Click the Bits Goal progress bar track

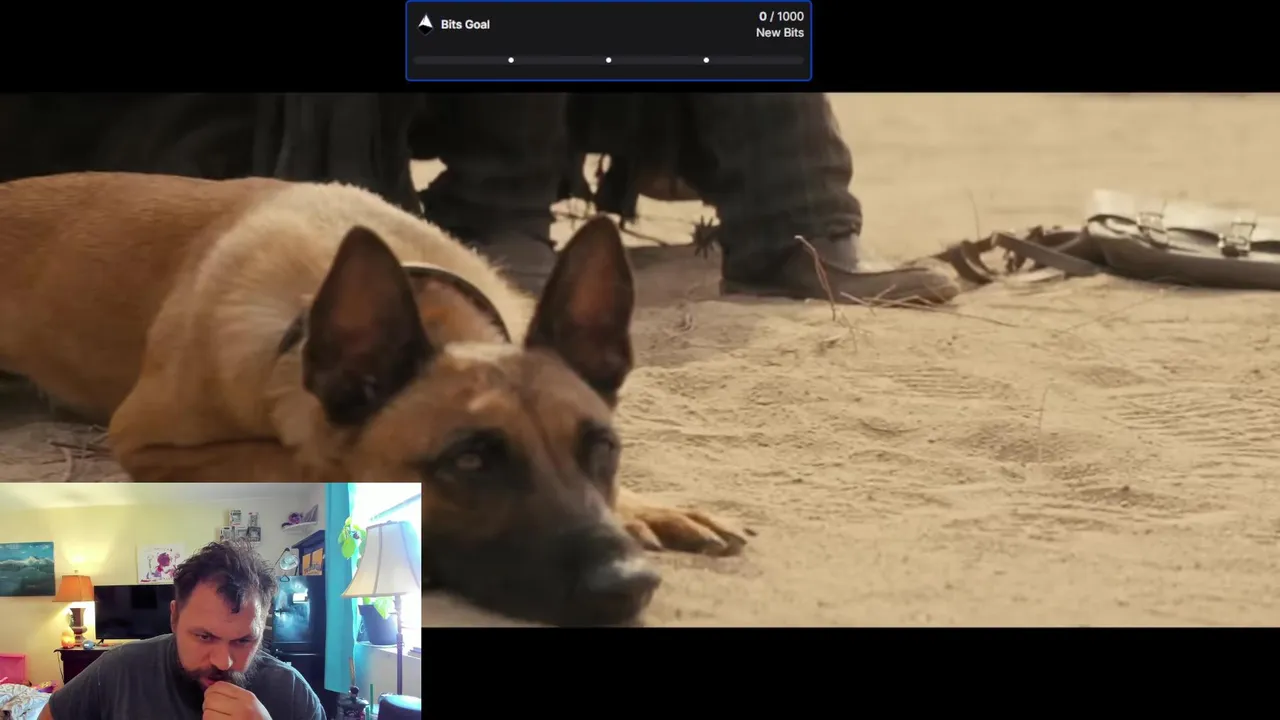click(608, 60)
